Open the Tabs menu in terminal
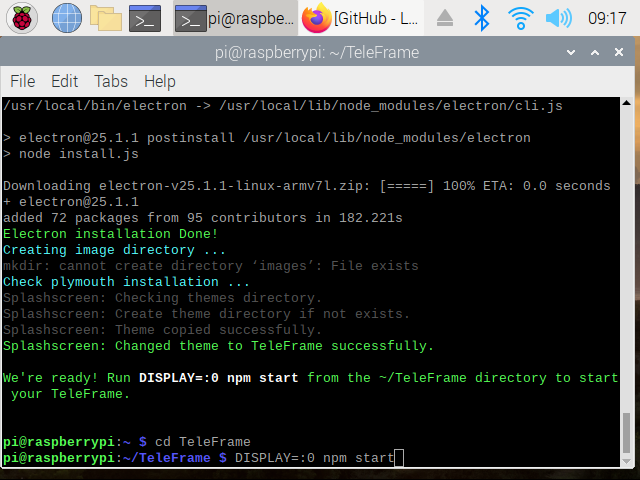 pyautogui.click(x=111, y=81)
